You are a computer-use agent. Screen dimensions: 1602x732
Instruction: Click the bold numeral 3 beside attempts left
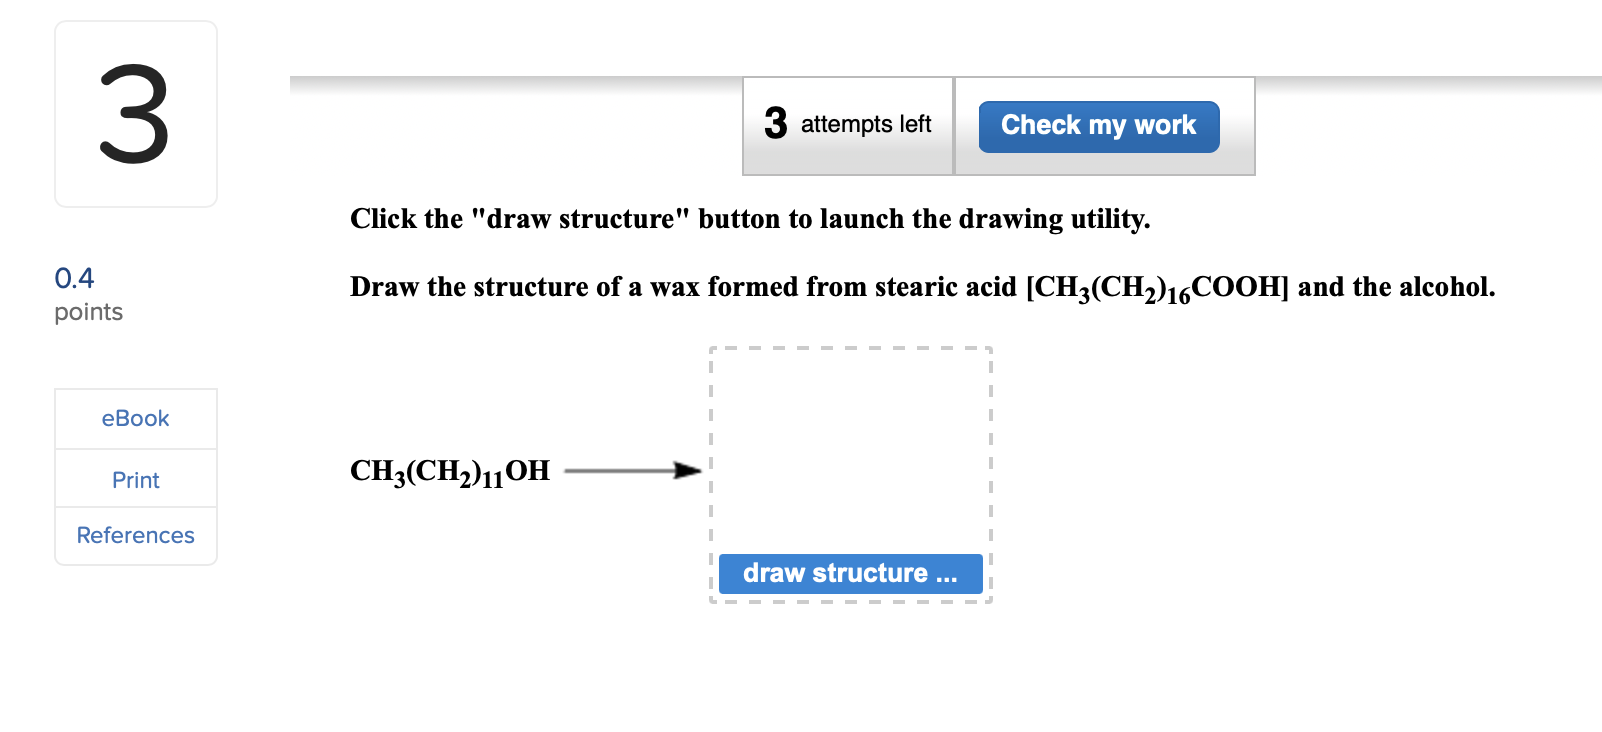(773, 125)
